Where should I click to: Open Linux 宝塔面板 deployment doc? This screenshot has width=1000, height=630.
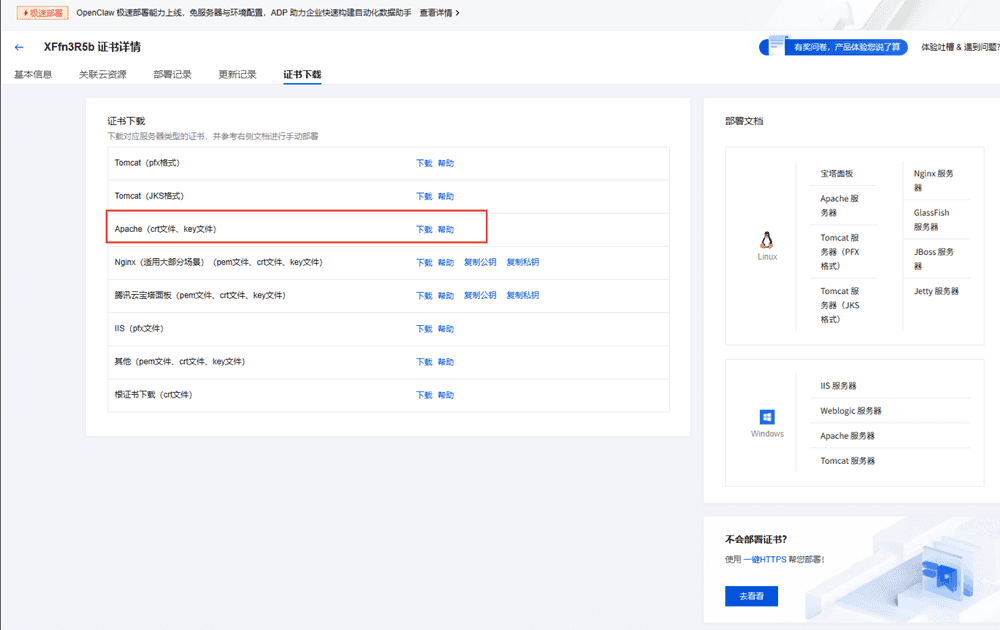point(837,173)
